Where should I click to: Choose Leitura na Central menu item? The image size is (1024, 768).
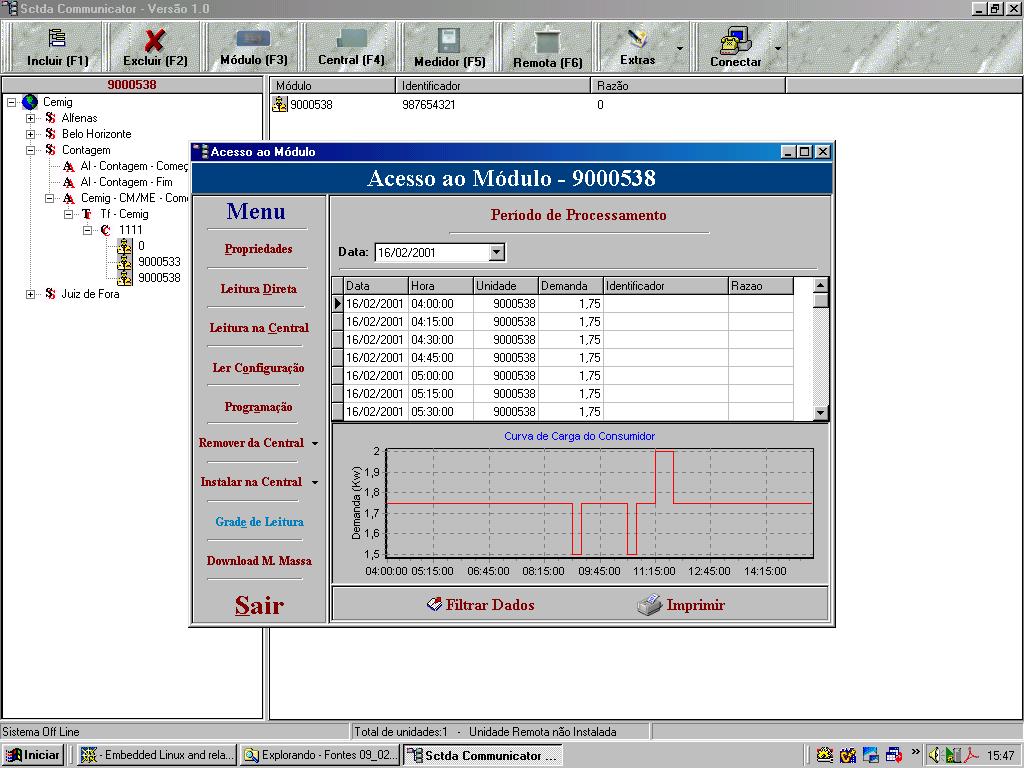tap(259, 328)
